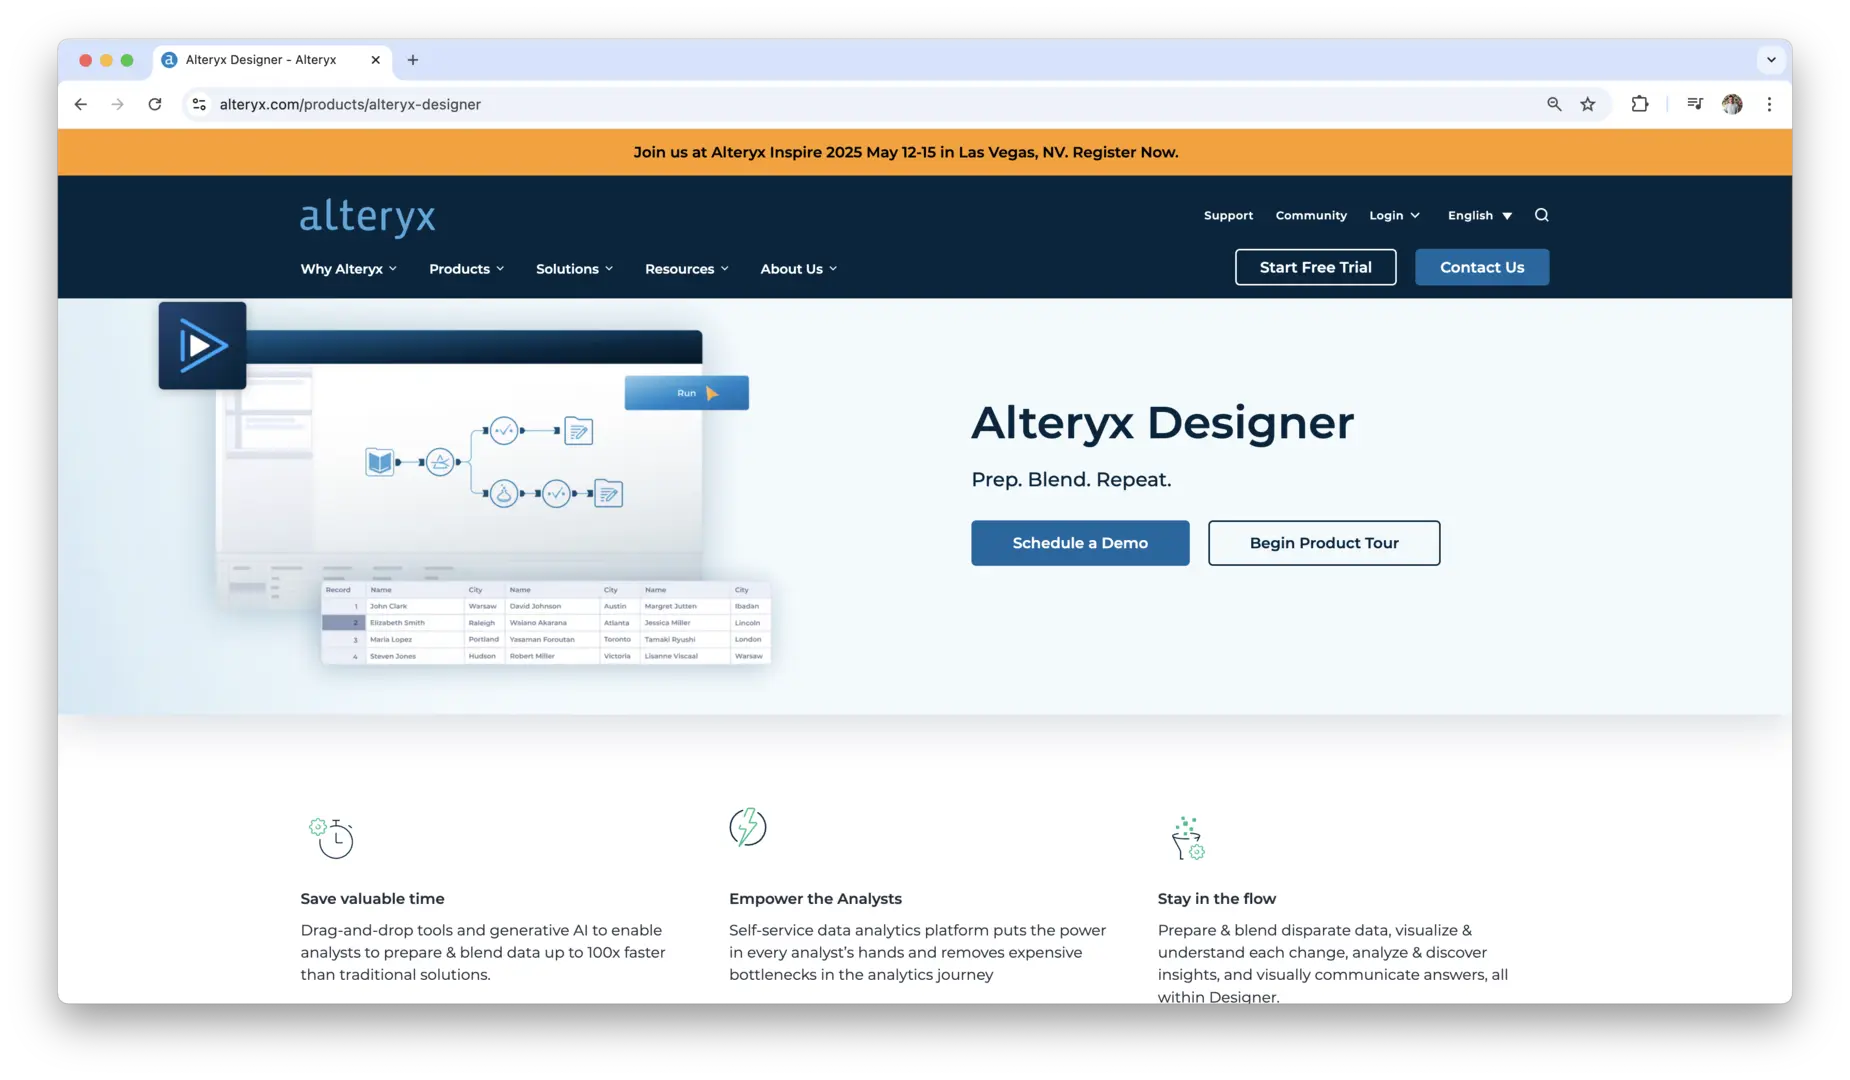Open the English language selector
The image size is (1850, 1080).
[x=1480, y=215]
